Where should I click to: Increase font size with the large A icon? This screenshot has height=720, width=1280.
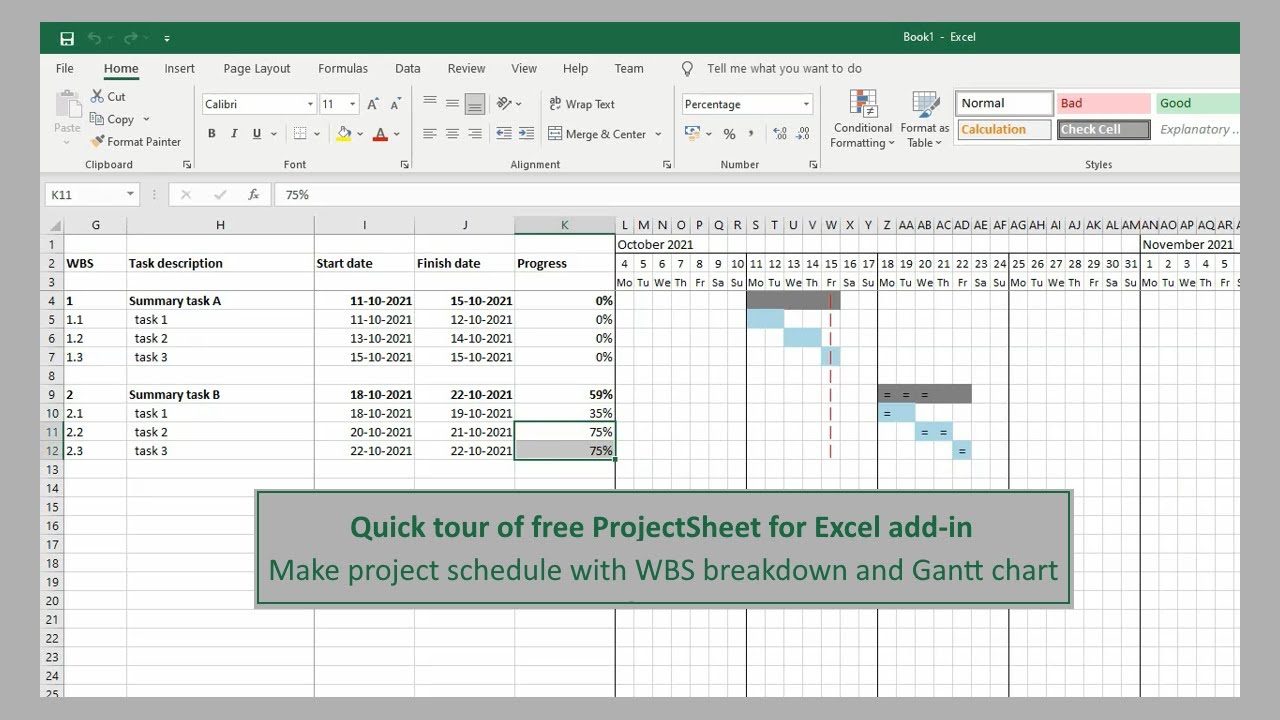(373, 104)
